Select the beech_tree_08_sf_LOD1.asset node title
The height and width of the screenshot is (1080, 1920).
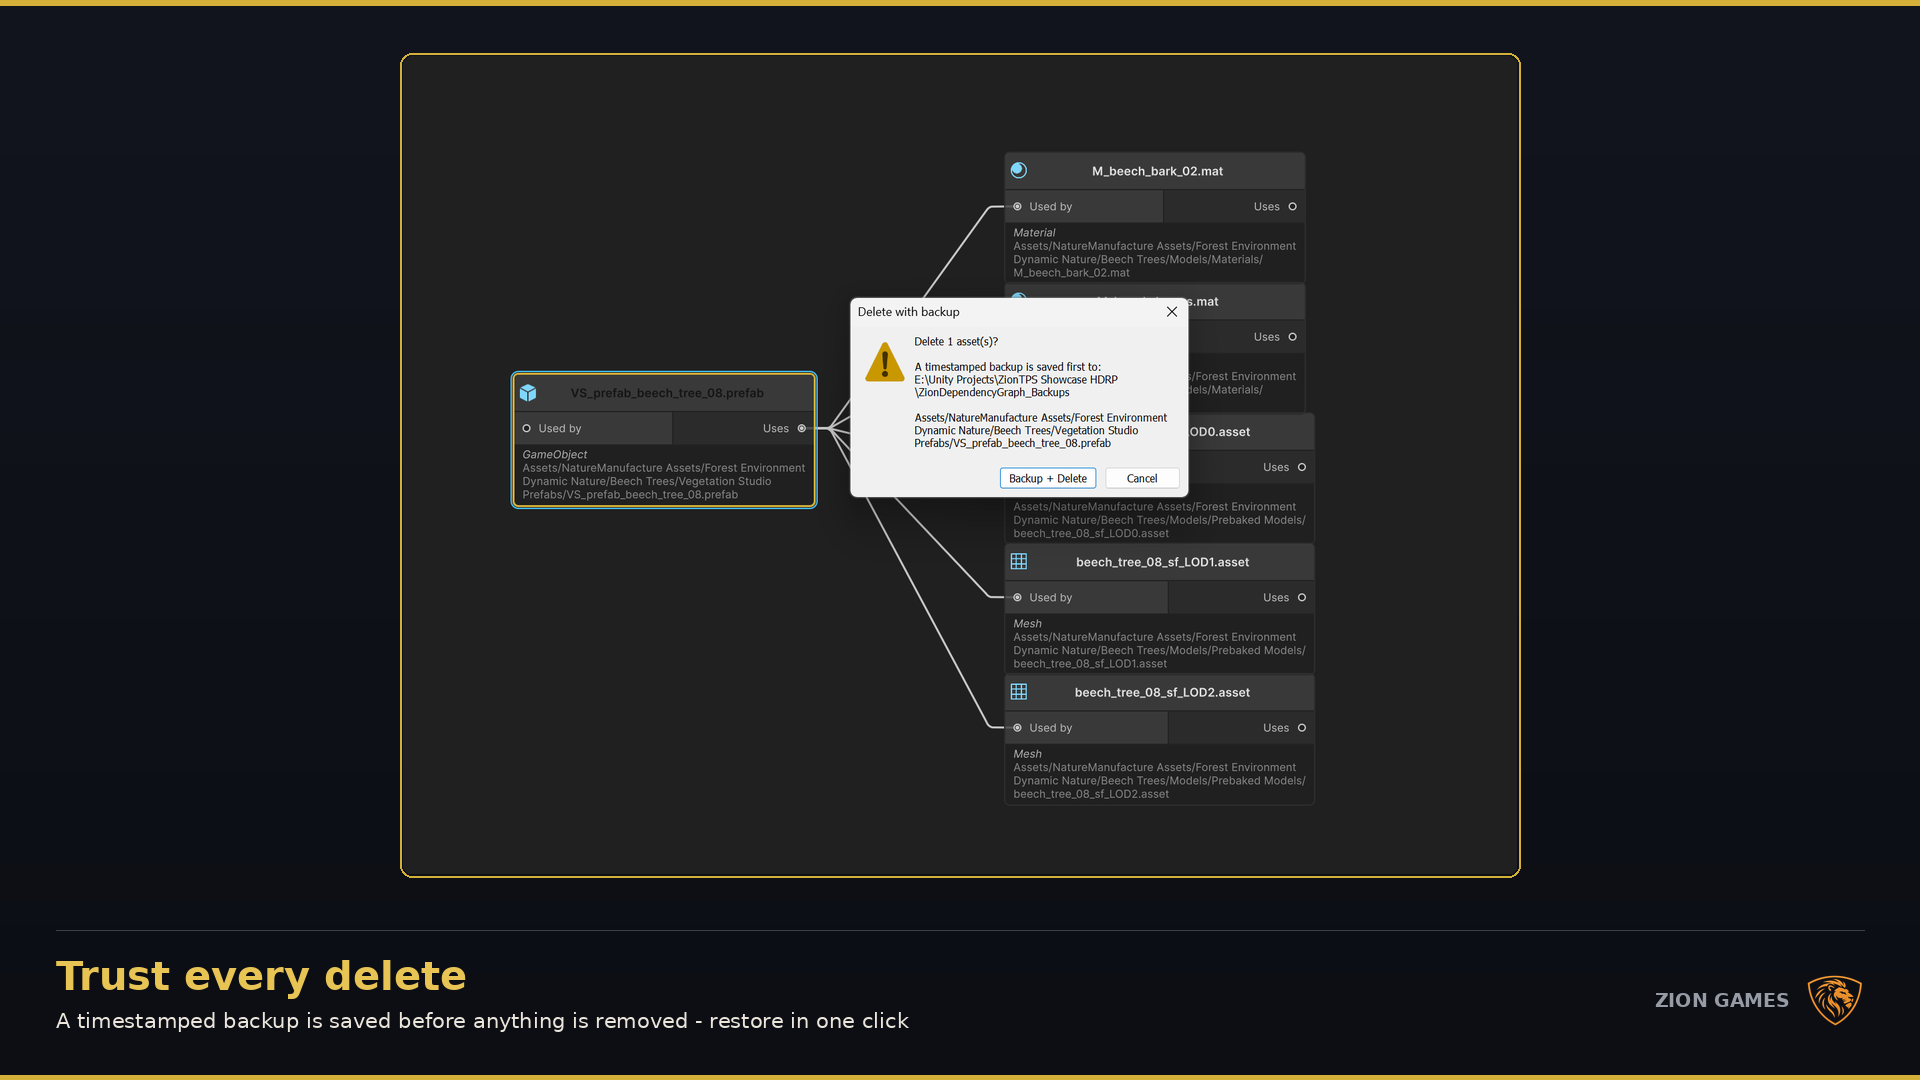(x=1162, y=562)
